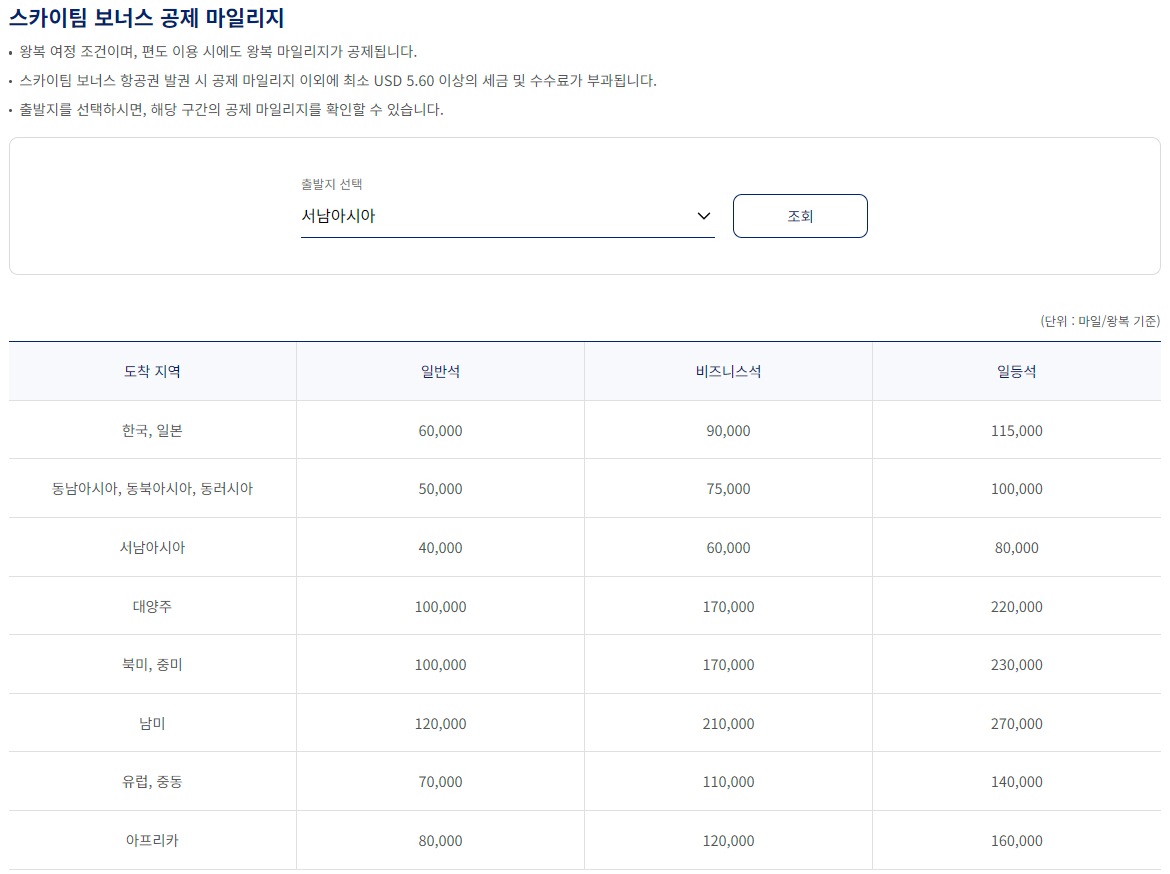The height and width of the screenshot is (874, 1170).
Task: Click the 일등석 first class column header
Action: (1016, 370)
